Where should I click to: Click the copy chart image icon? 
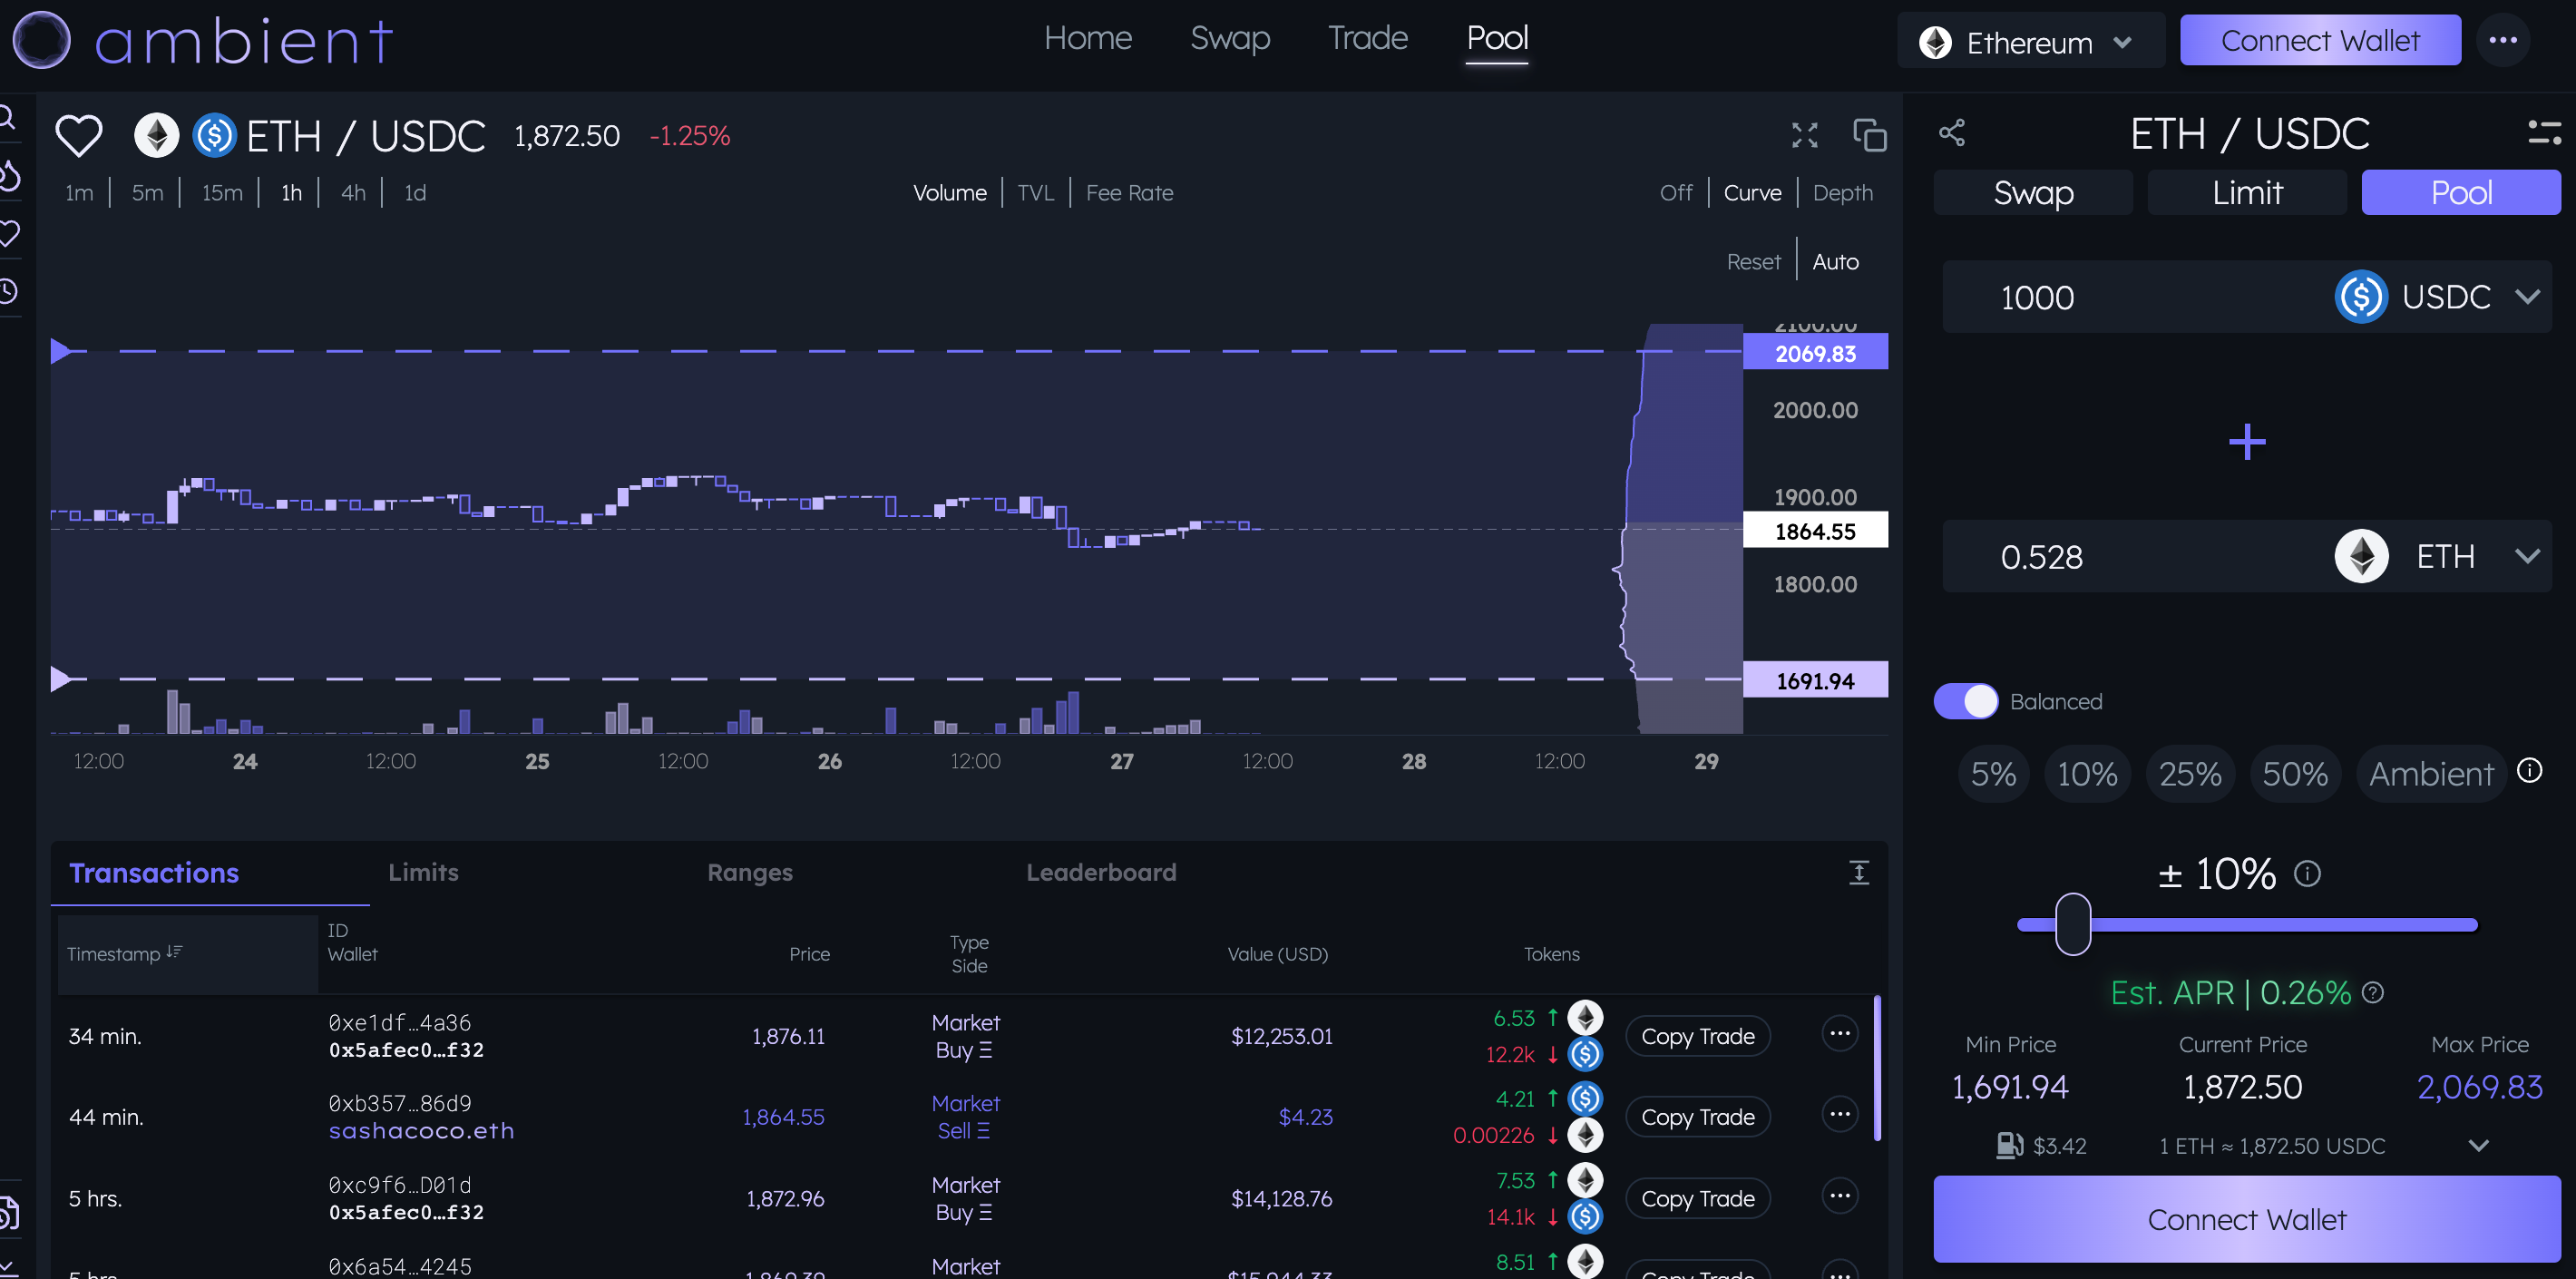[x=1868, y=135]
